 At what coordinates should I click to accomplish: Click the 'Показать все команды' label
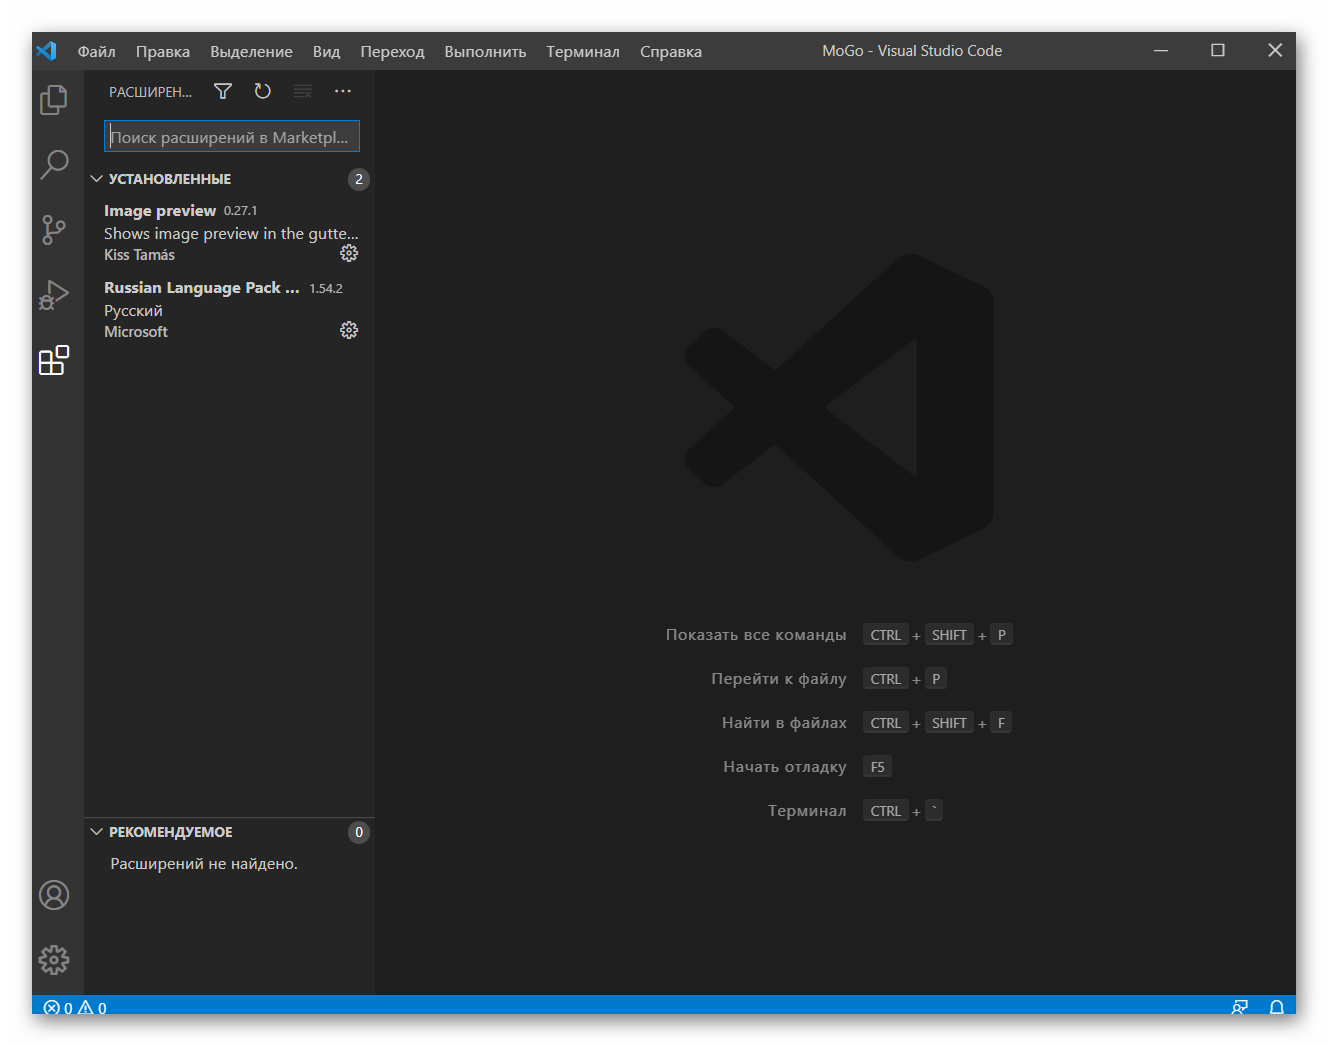(756, 635)
